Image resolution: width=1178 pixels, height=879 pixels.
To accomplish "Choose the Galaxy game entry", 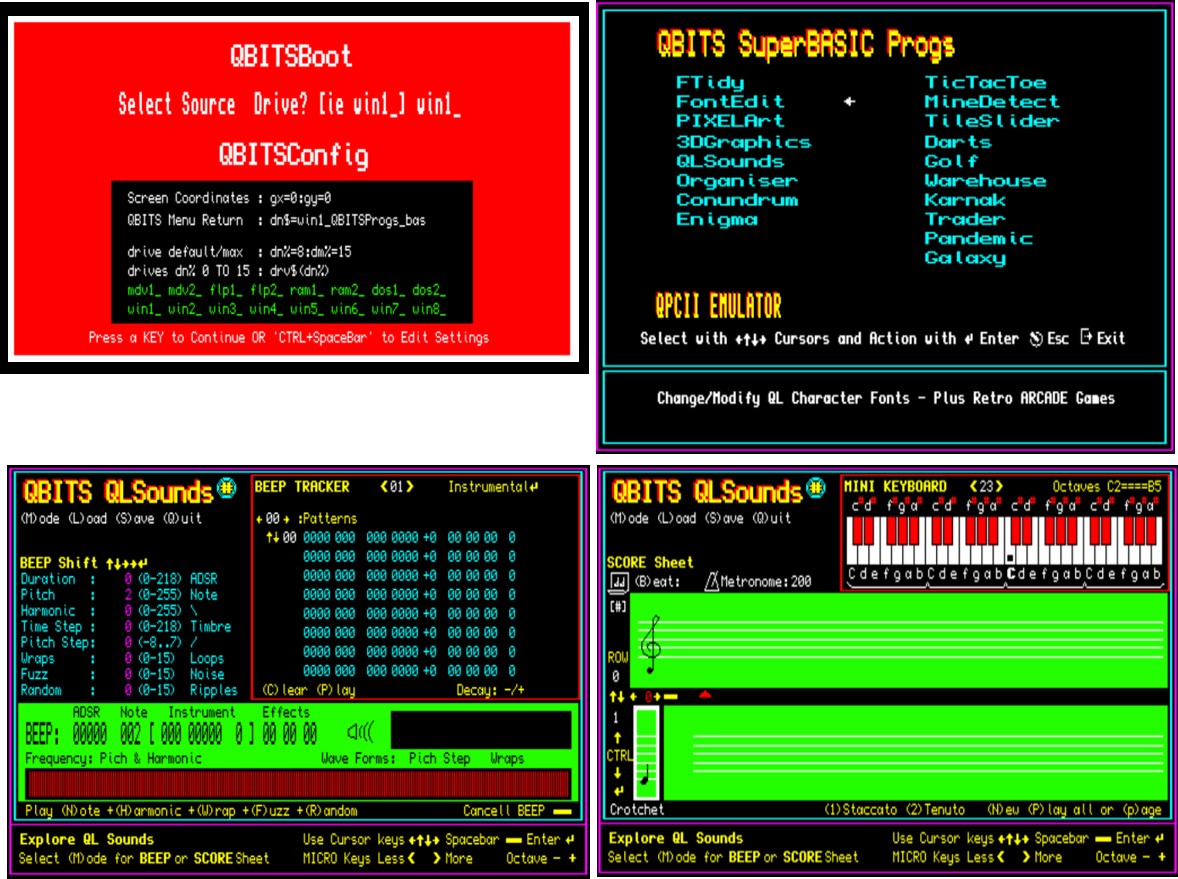I will coord(965,258).
